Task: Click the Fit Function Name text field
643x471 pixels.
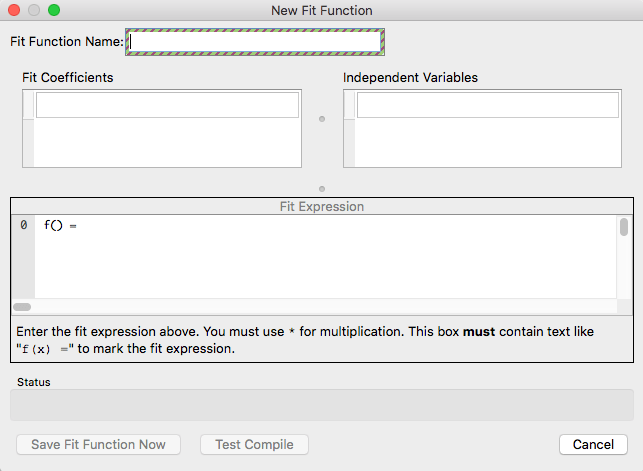Action: pyautogui.click(x=255, y=41)
